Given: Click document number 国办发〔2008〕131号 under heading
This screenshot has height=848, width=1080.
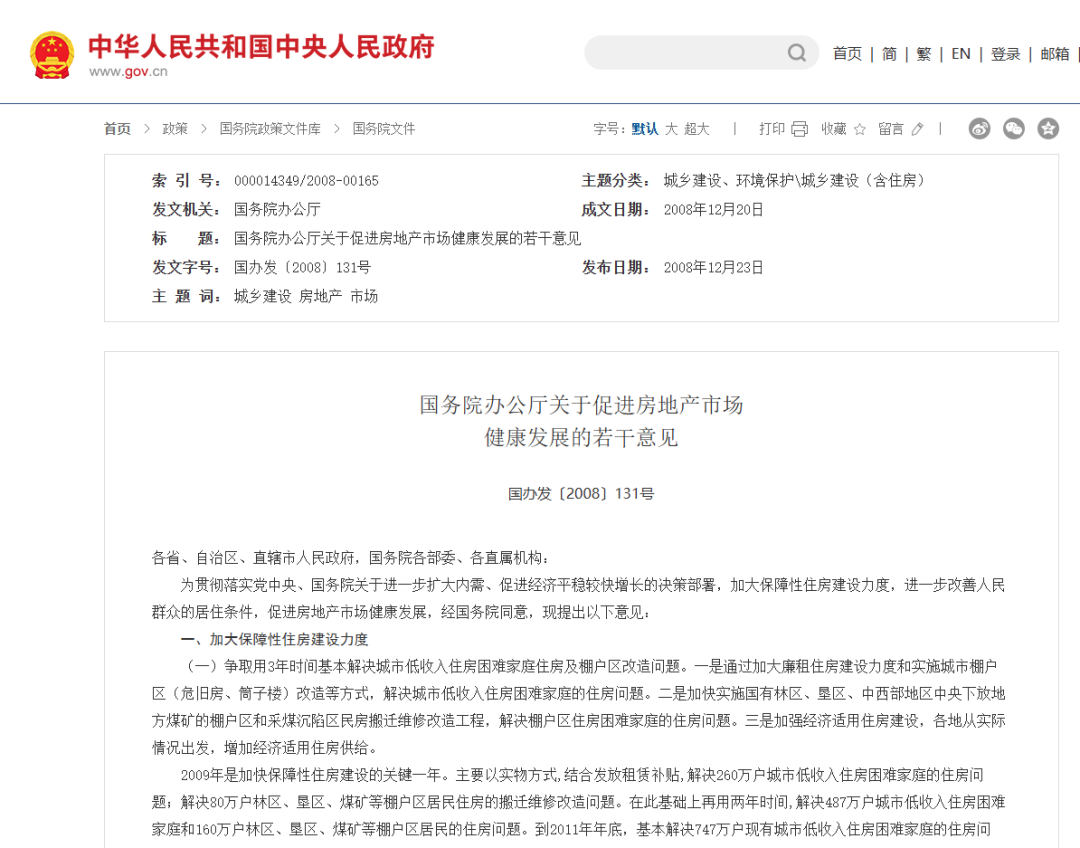Looking at the screenshot, I should point(581,494).
